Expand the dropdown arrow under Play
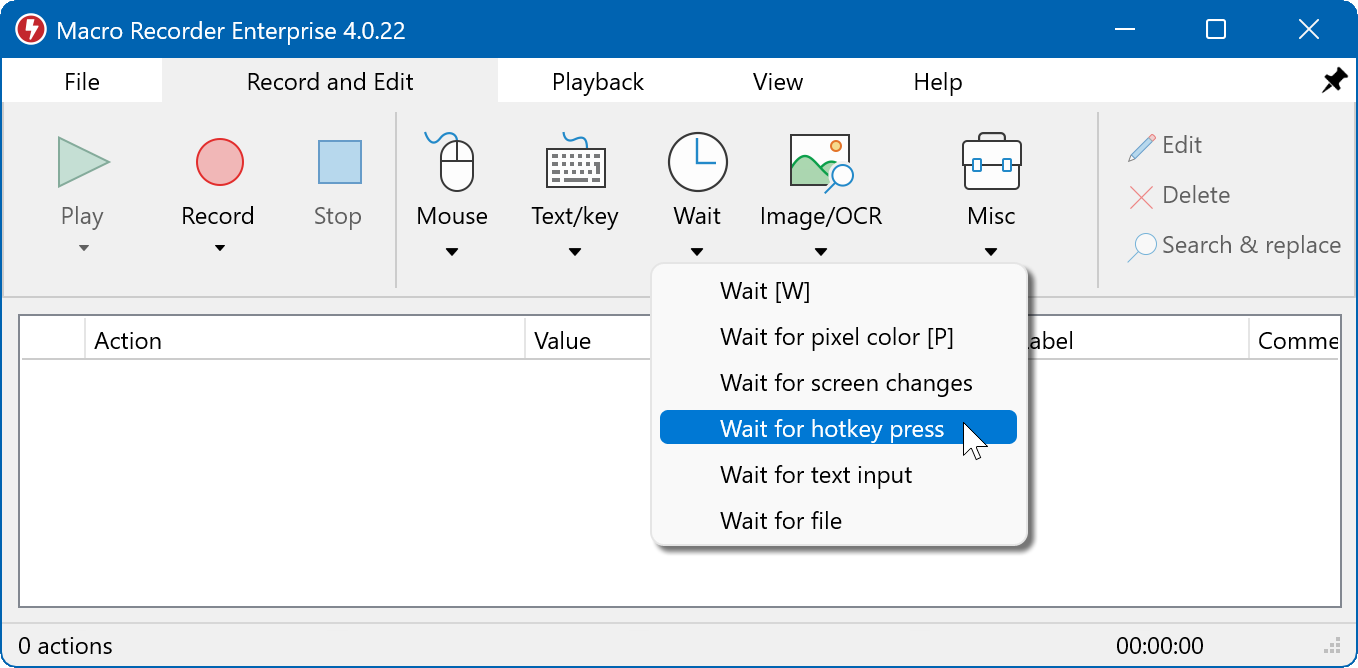Image resolution: width=1358 pixels, height=668 pixels. coord(83,248)
